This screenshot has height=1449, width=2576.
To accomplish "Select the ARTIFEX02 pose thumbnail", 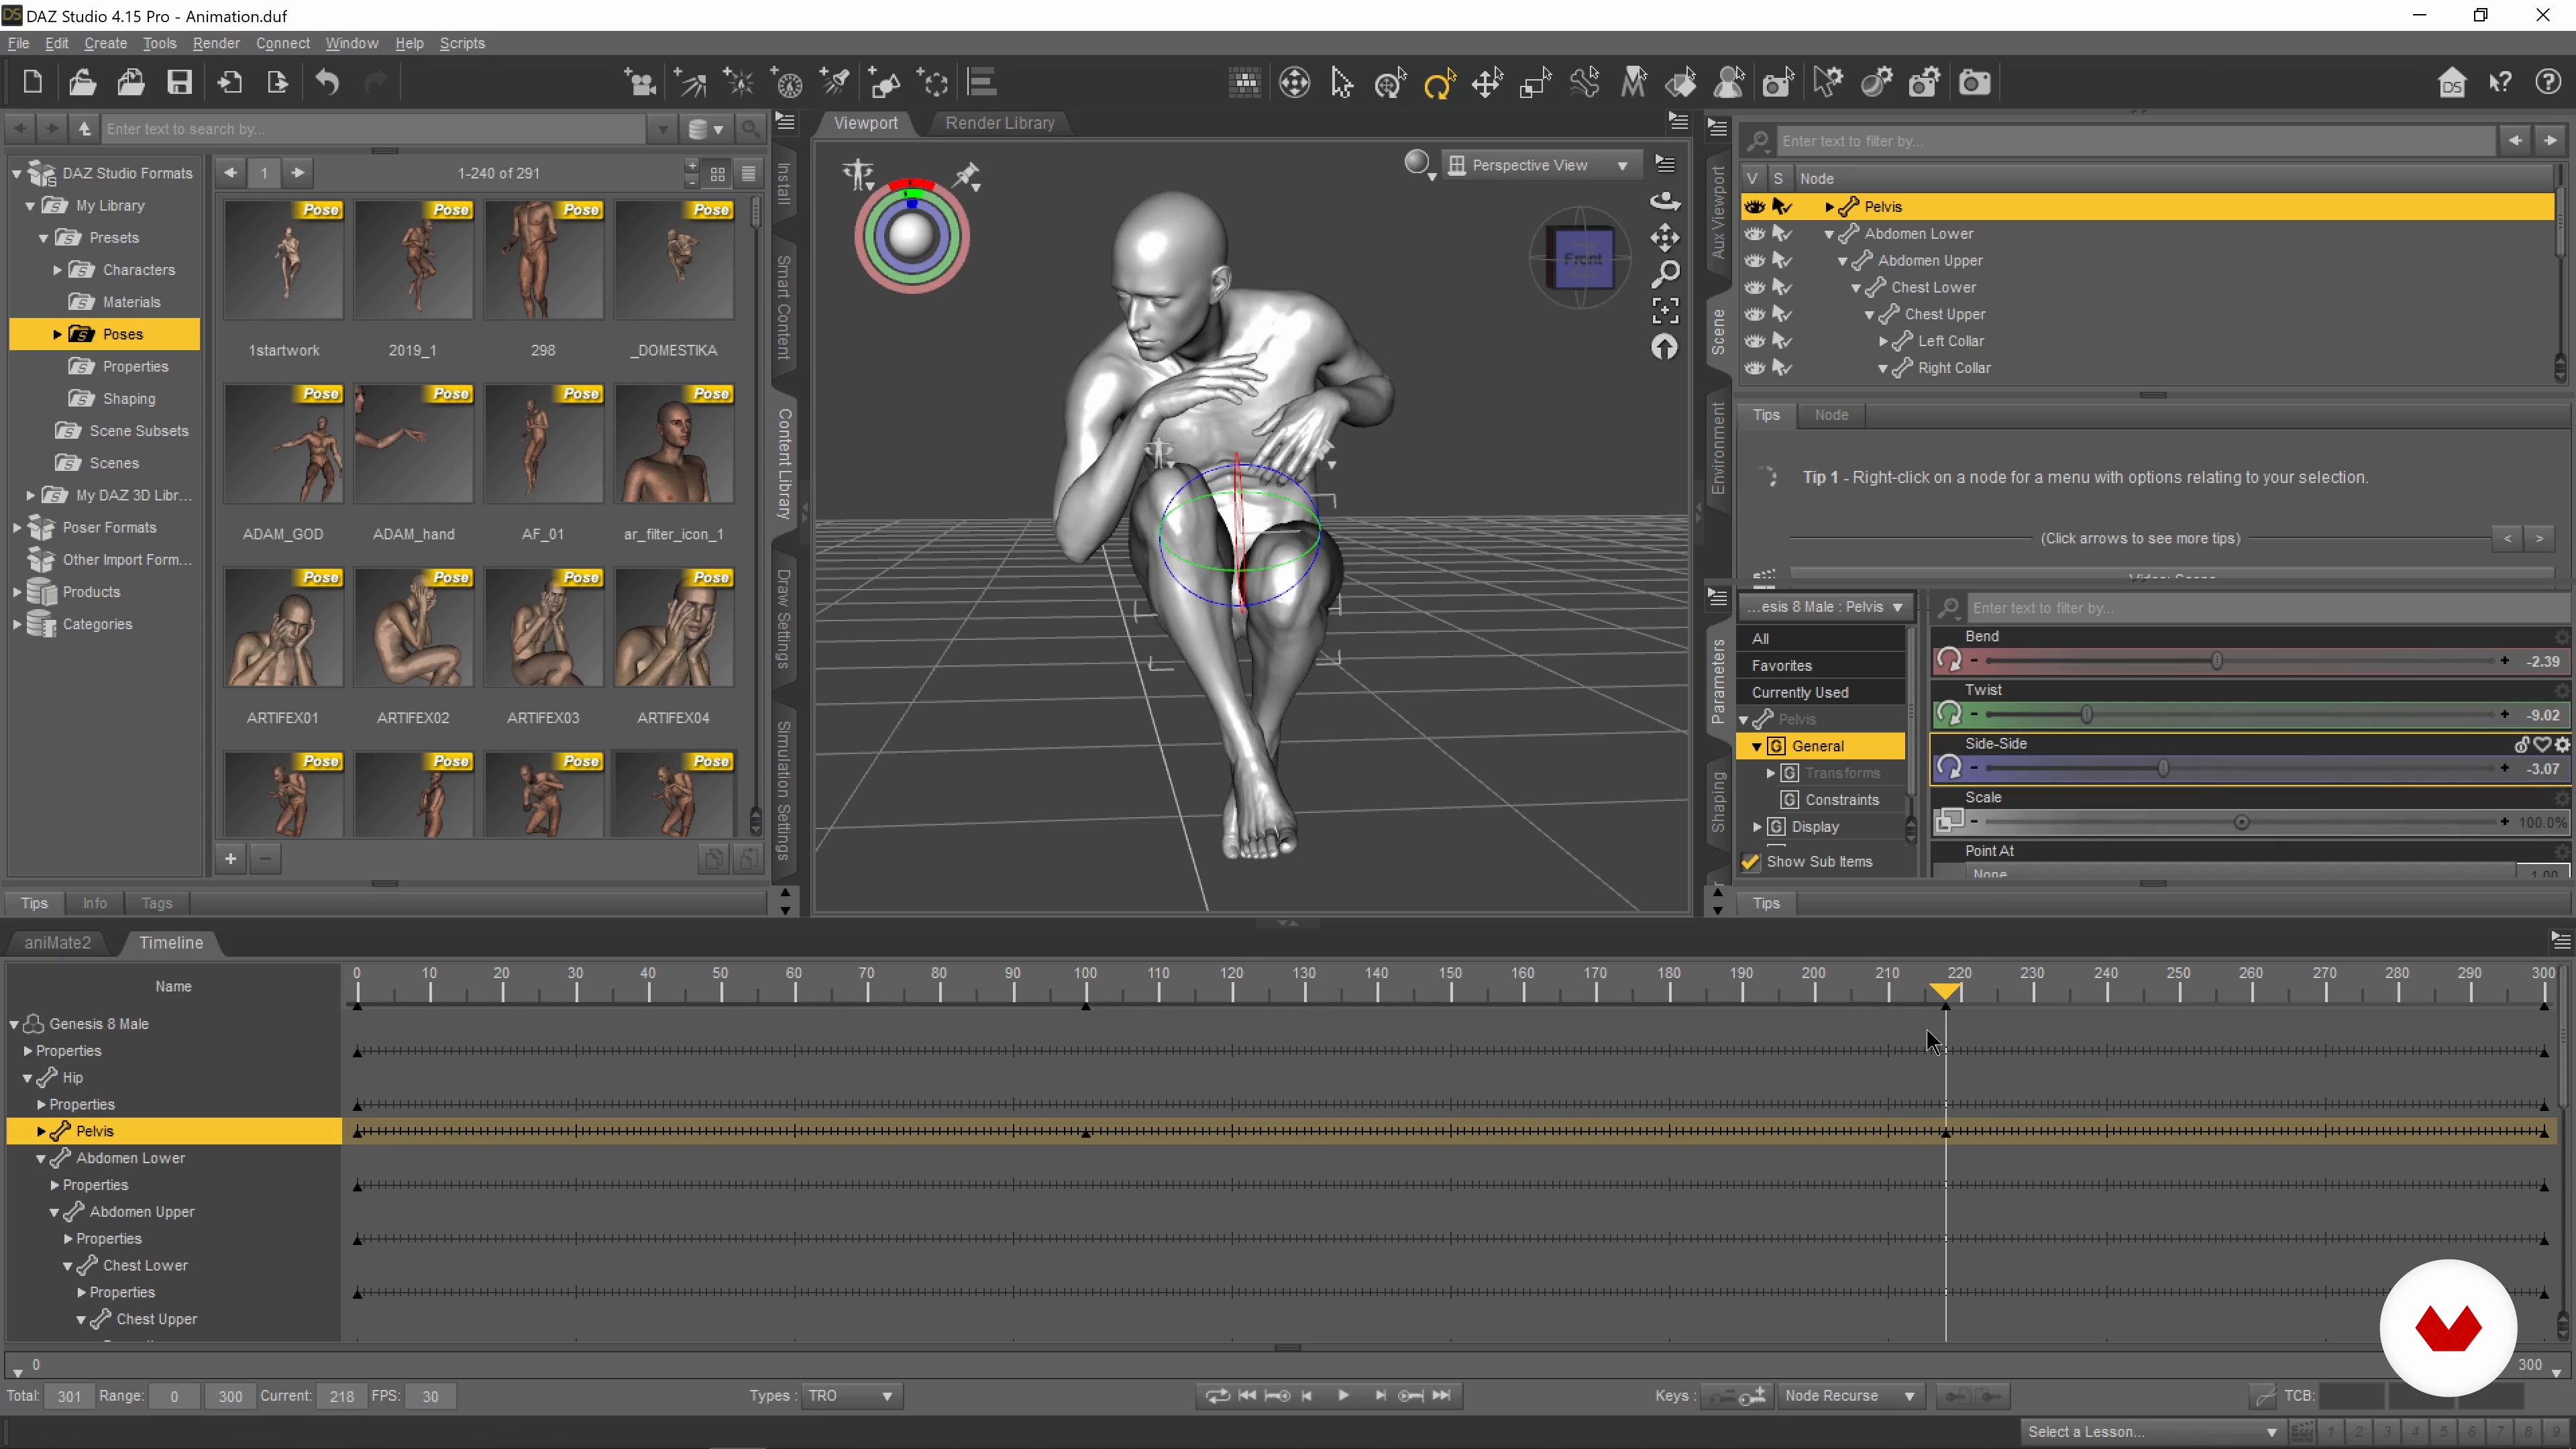I will coord(413,627).
